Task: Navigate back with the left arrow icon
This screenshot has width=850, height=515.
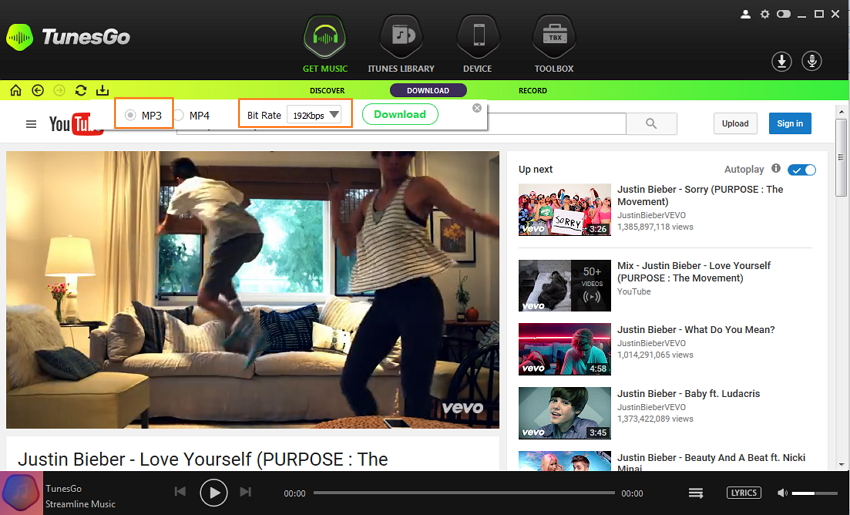Action: click(x=37, y=91)
